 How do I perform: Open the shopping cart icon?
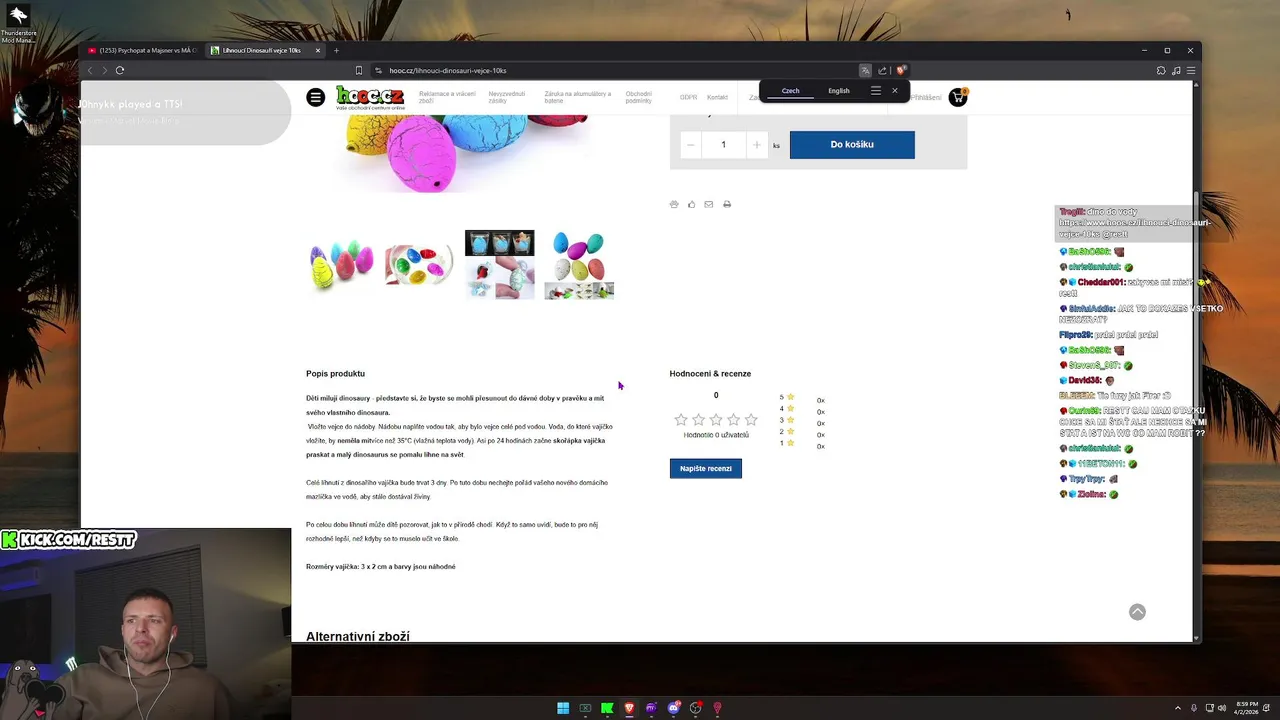pyautogui.click(x=958, y=97)
